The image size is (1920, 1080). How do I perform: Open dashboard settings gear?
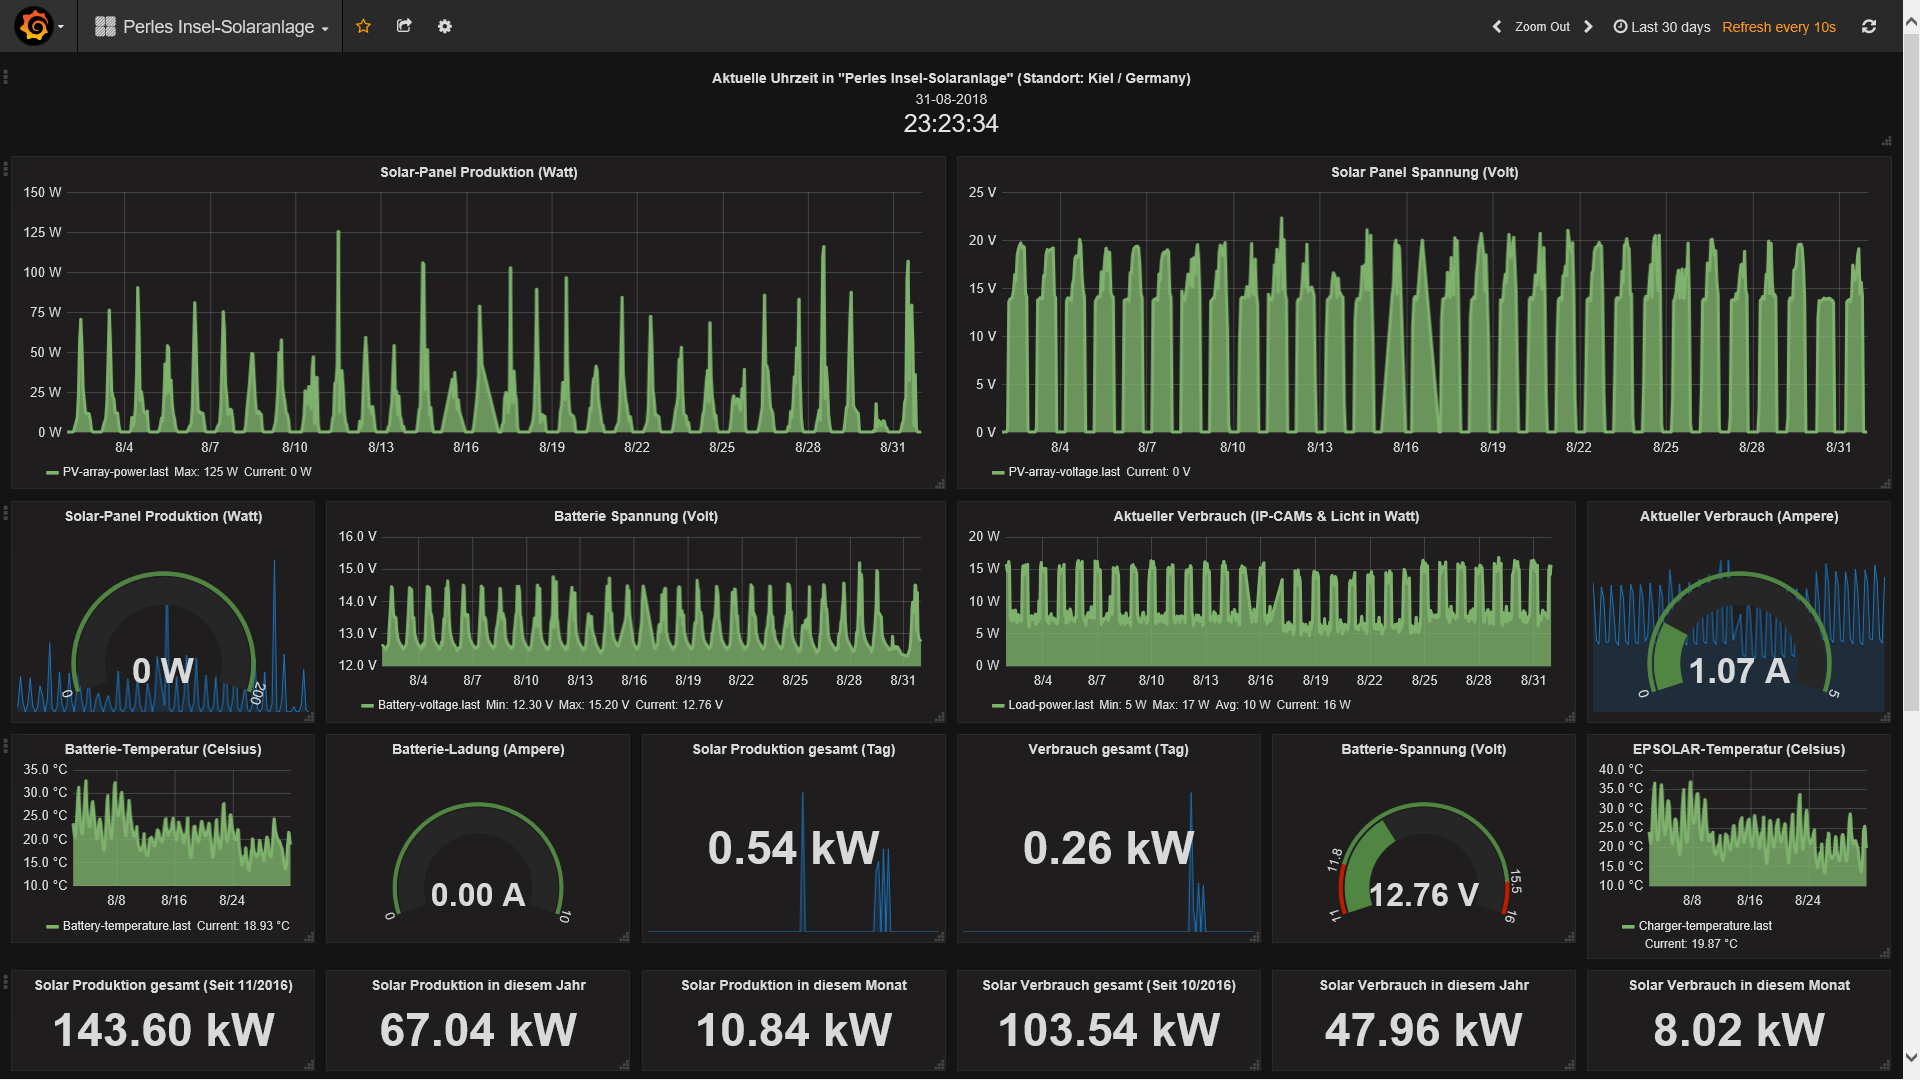[445, 26]
